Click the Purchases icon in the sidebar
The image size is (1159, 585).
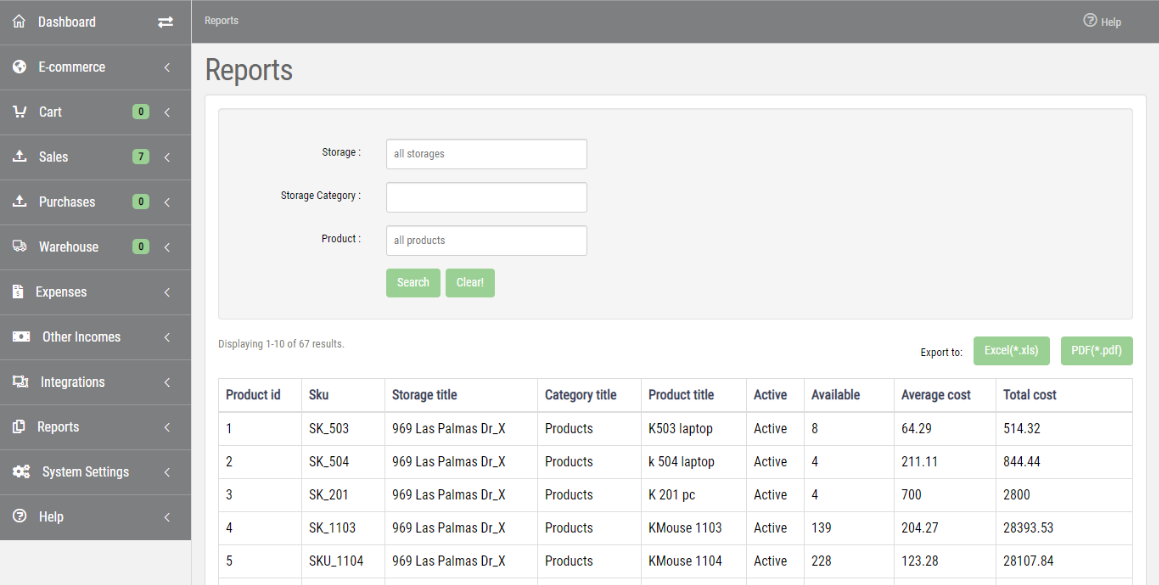click(x=18, y=201)
